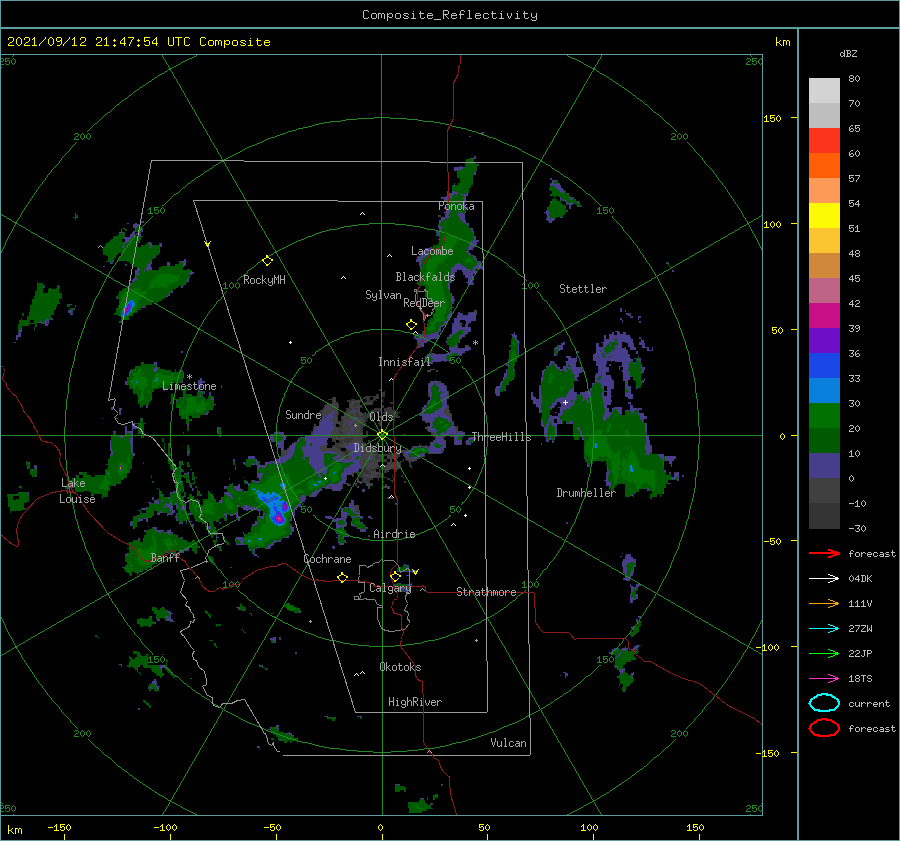Click the cyan current ellipse in legend
The image size is (900, 841).
(824, 703)
